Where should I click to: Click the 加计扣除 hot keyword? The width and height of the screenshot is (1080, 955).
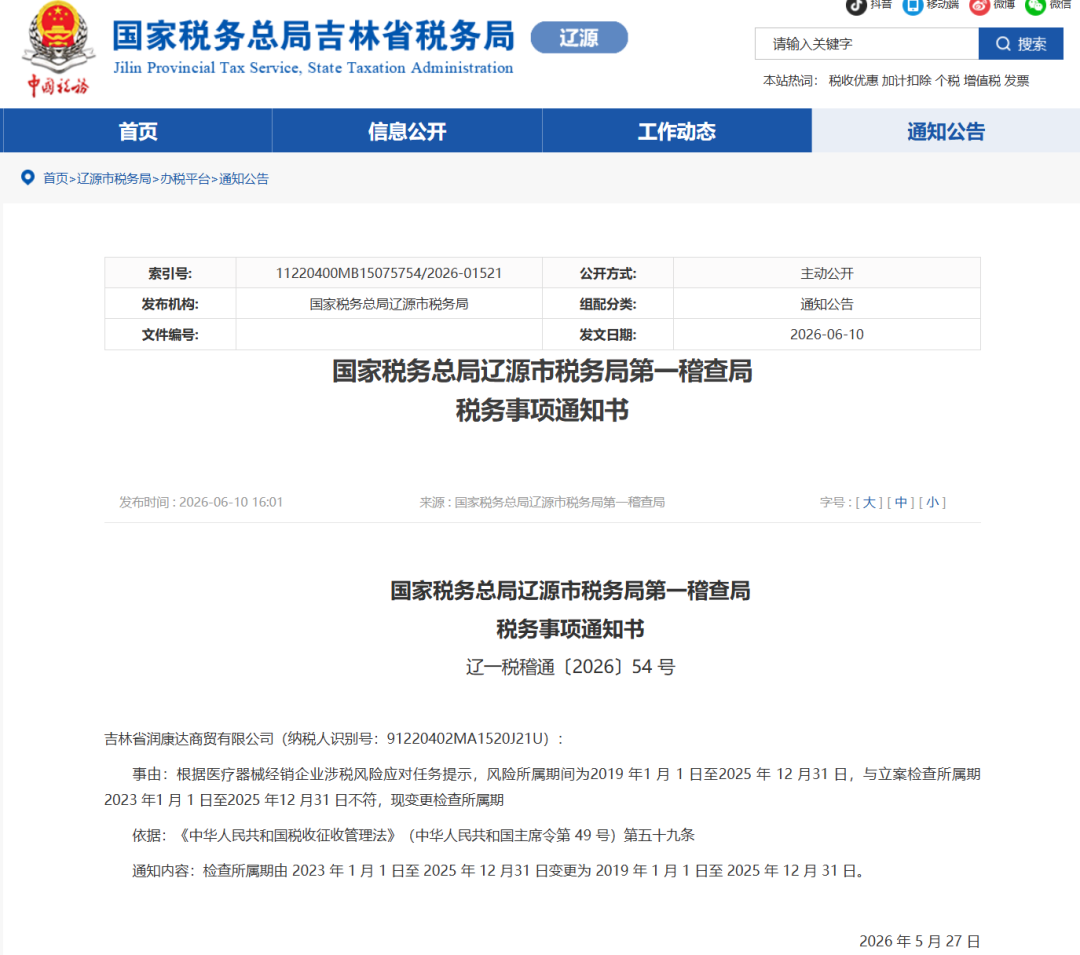tap(906, 81)
